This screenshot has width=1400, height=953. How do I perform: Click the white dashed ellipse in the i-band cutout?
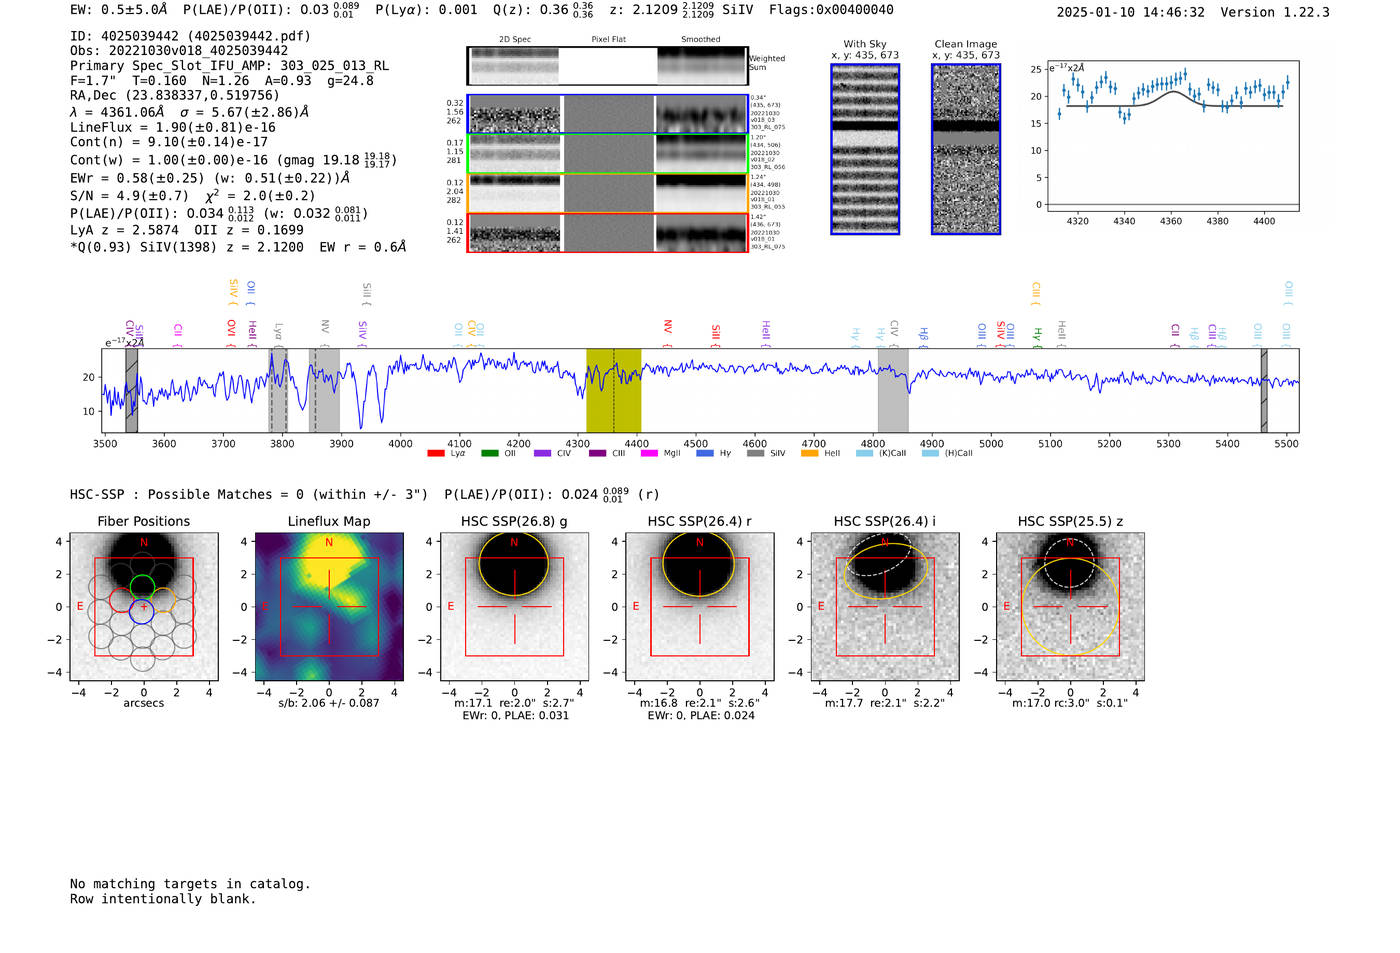[x=880, y=555]
